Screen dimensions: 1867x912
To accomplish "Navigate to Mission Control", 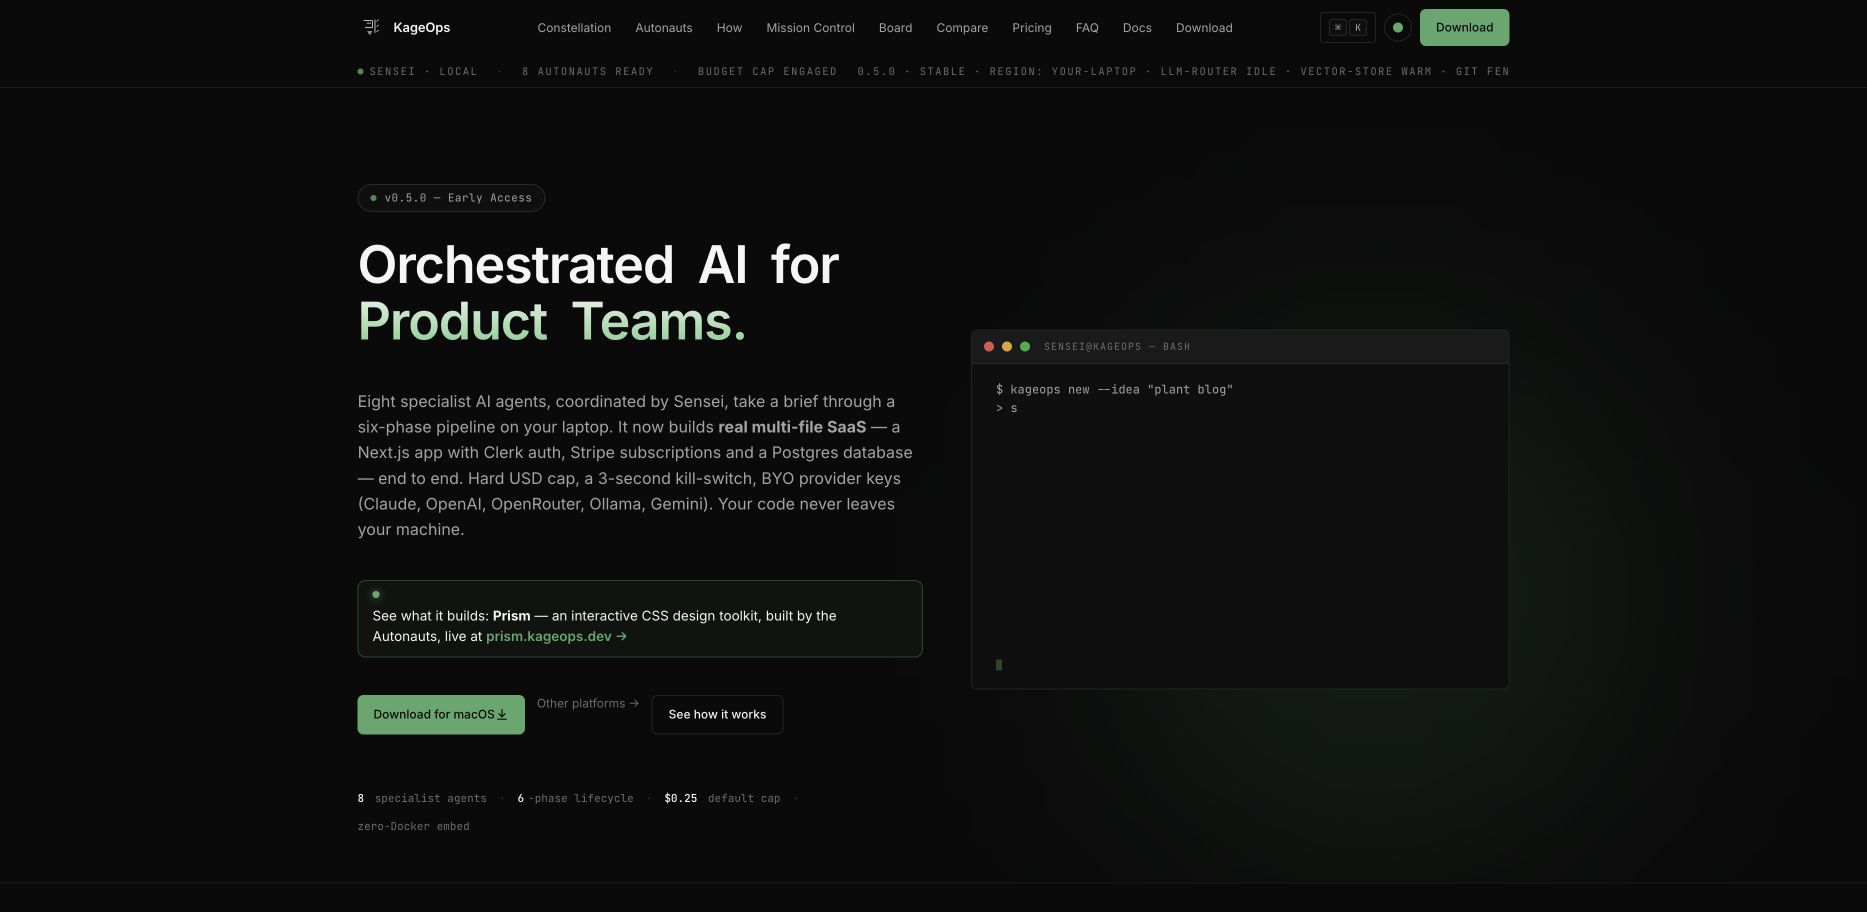I will tap(810, 28).
